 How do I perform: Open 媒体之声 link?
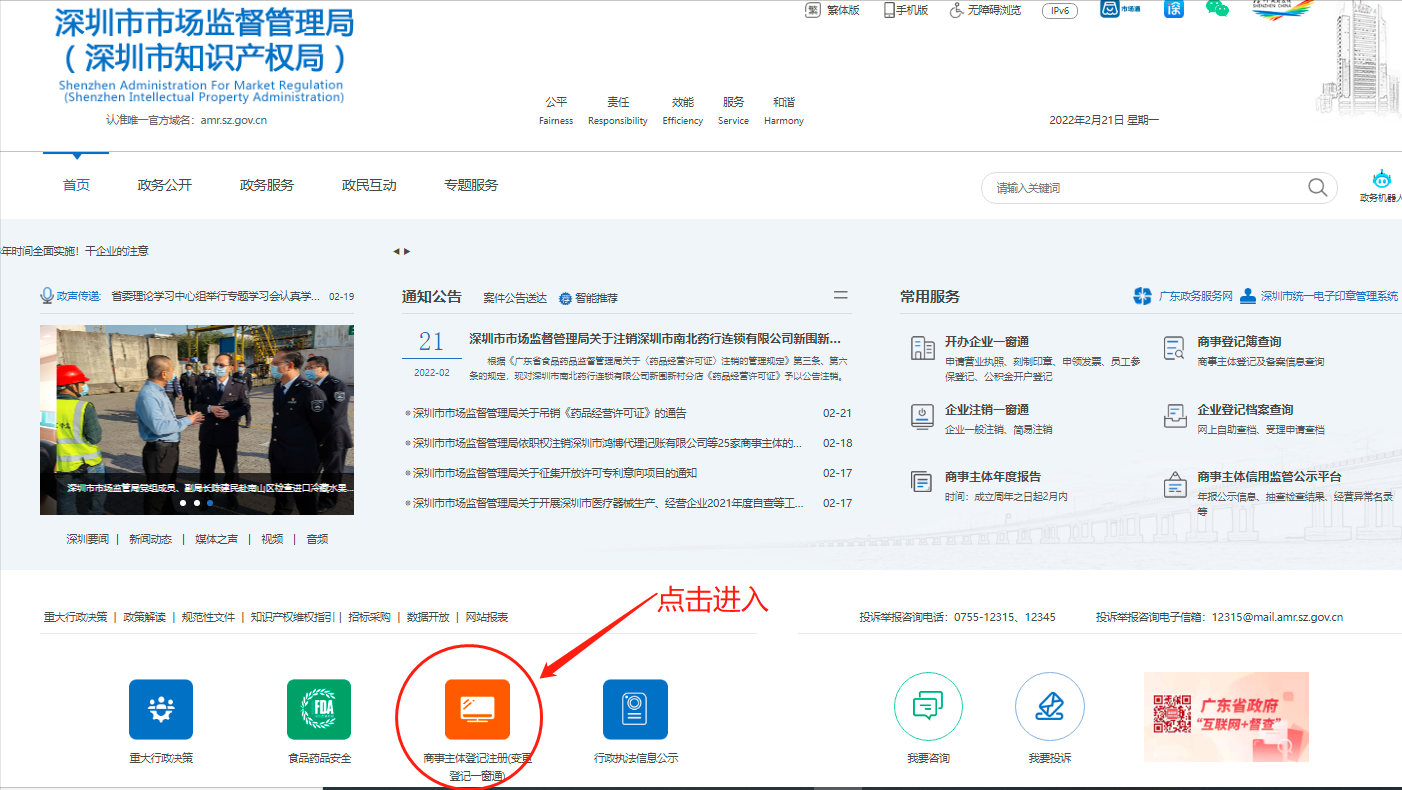pyautogui.click(x=216, y=539)
